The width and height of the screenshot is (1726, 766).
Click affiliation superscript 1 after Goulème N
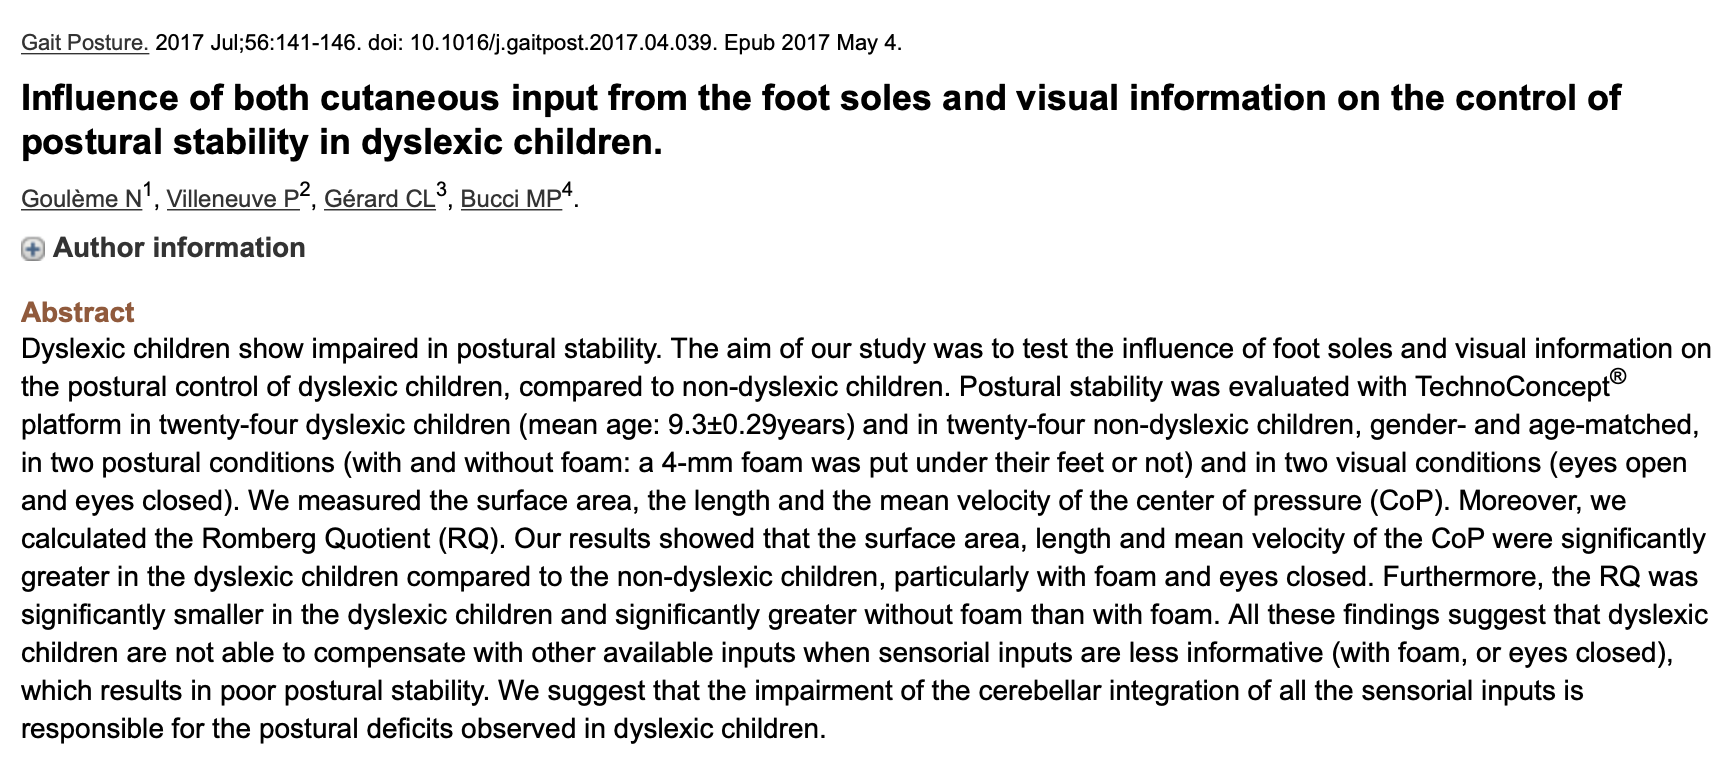coord(148,190)
